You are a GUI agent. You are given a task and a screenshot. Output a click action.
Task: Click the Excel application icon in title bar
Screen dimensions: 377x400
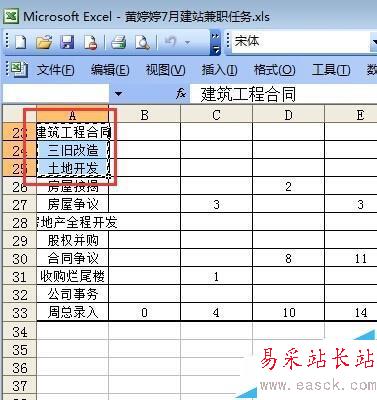[11, 16]
